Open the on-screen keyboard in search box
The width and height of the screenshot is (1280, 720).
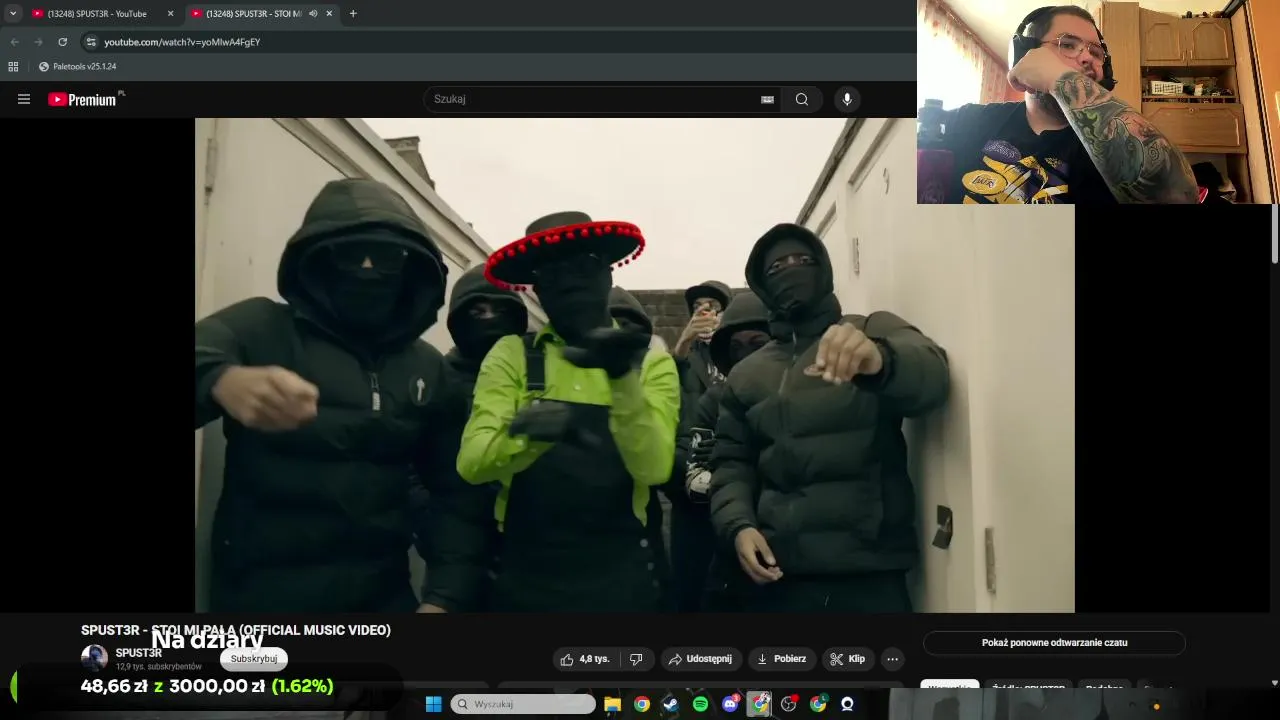pyautogui.click(x=767, y=99)
